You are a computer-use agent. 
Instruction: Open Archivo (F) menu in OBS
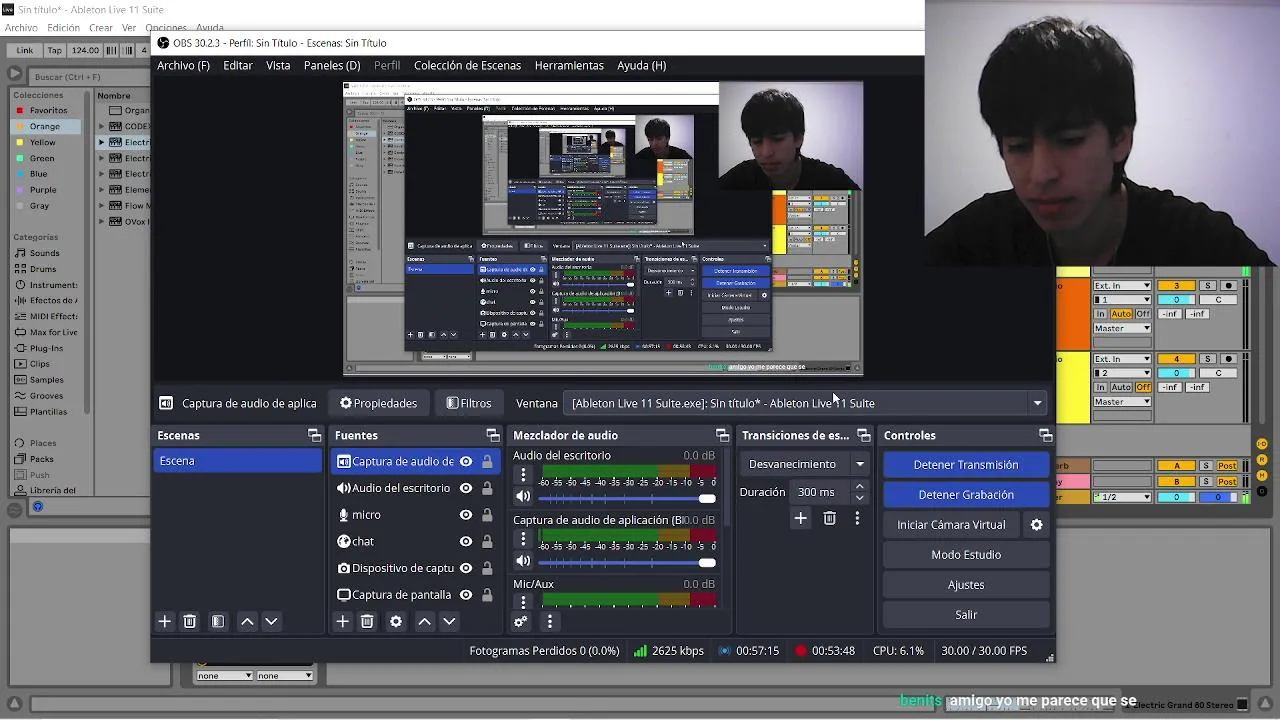183,65
